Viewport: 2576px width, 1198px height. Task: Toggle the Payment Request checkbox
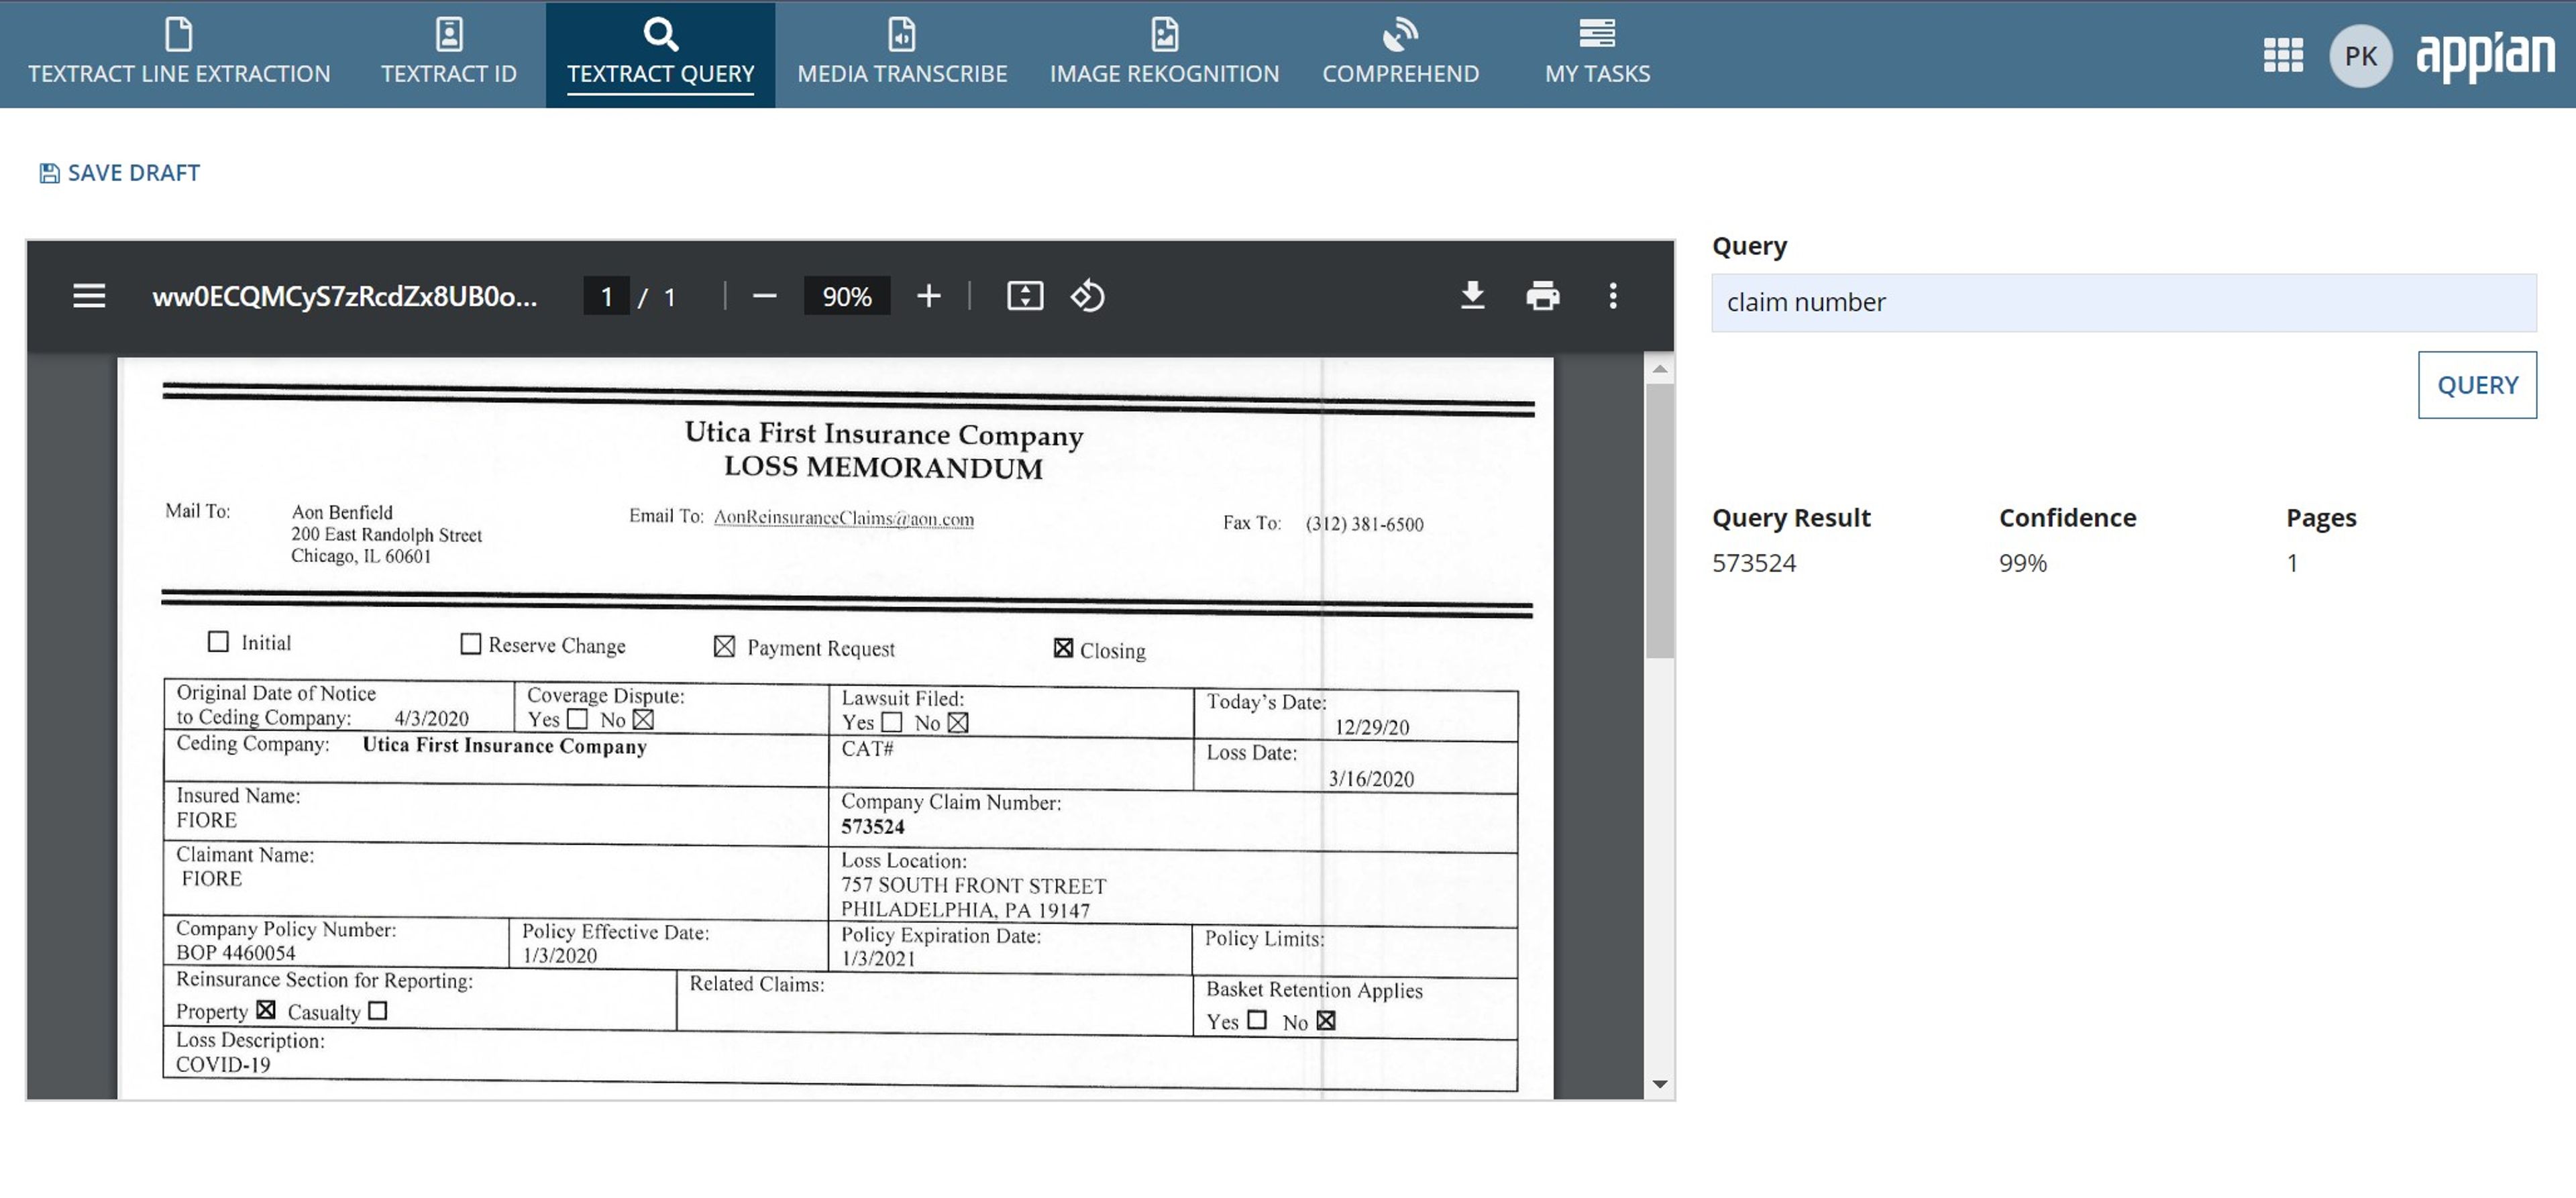[x=724, y=646]
